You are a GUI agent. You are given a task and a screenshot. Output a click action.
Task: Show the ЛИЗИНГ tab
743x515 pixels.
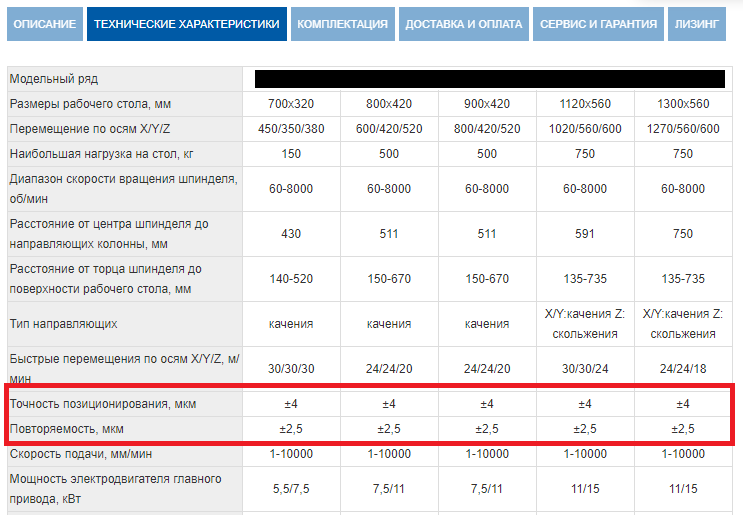point(696,24)
